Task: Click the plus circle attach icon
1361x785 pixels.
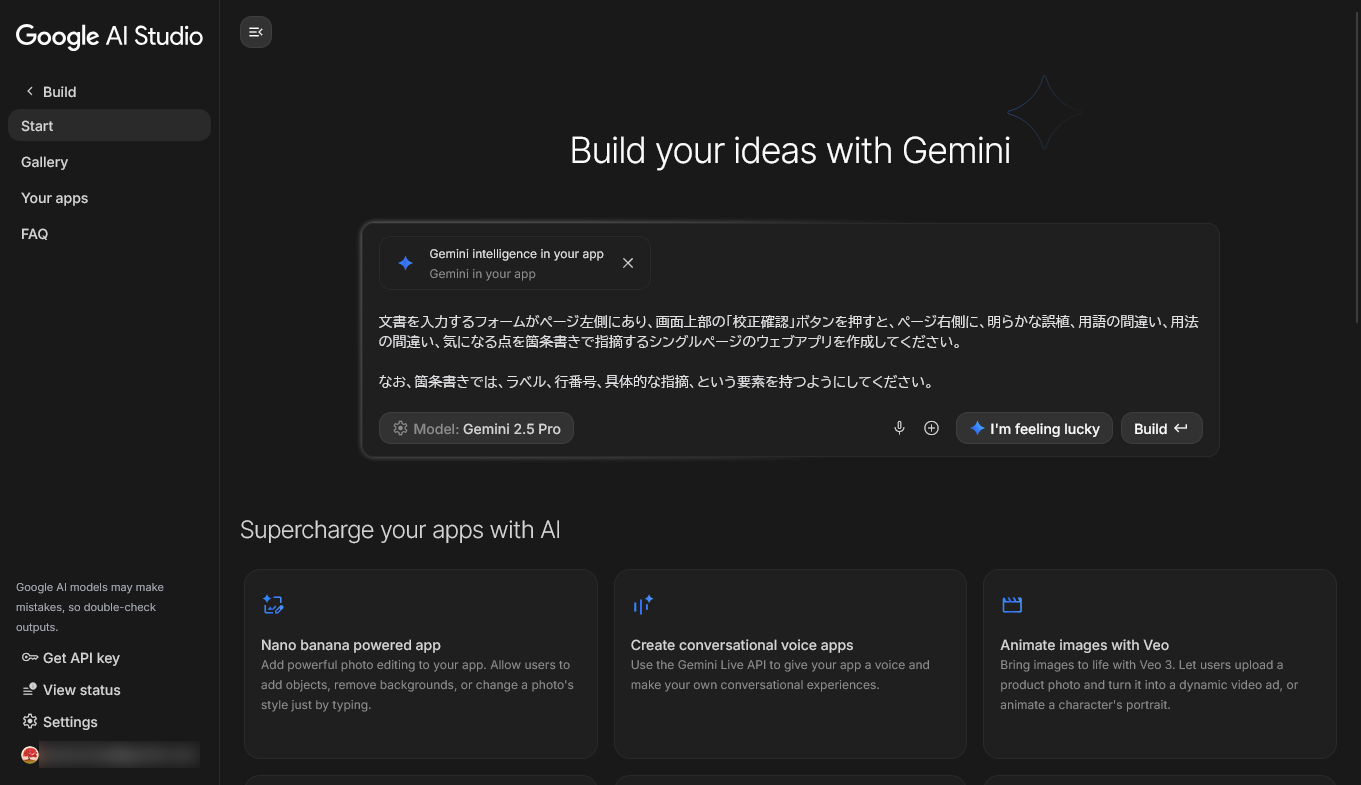Action: pos(931,428)
